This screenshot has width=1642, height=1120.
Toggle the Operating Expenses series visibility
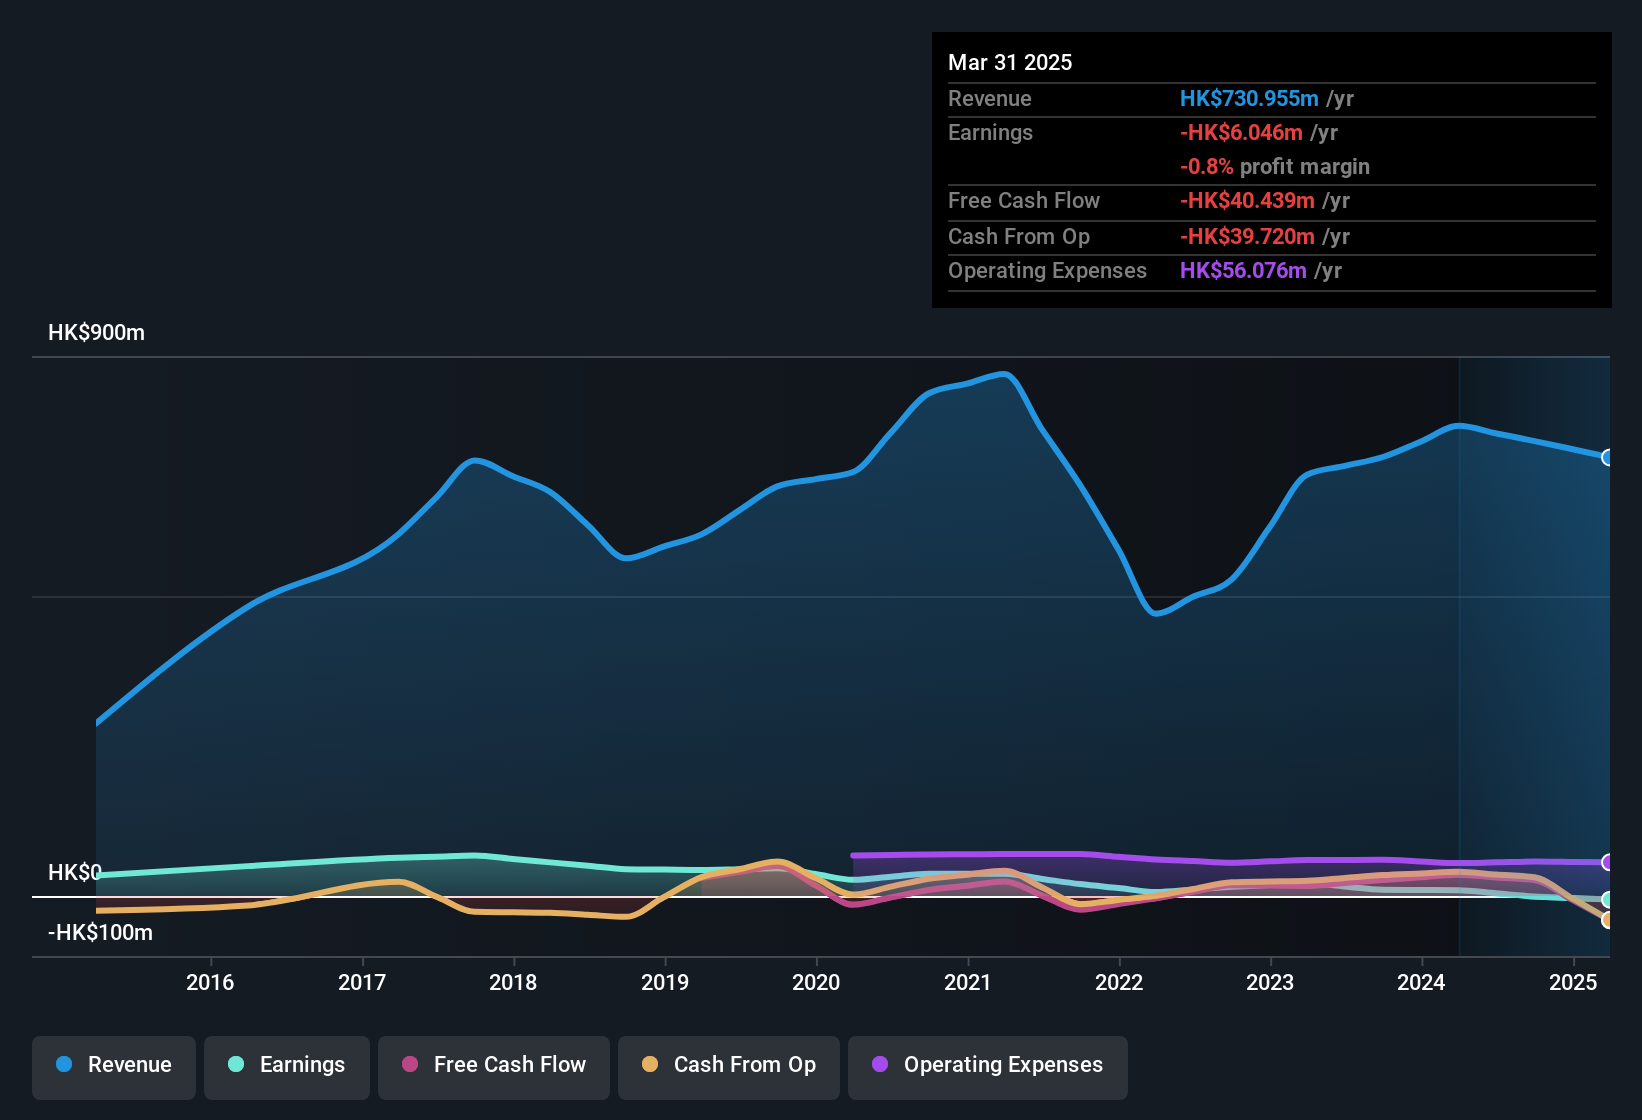tap(987, 1066)
